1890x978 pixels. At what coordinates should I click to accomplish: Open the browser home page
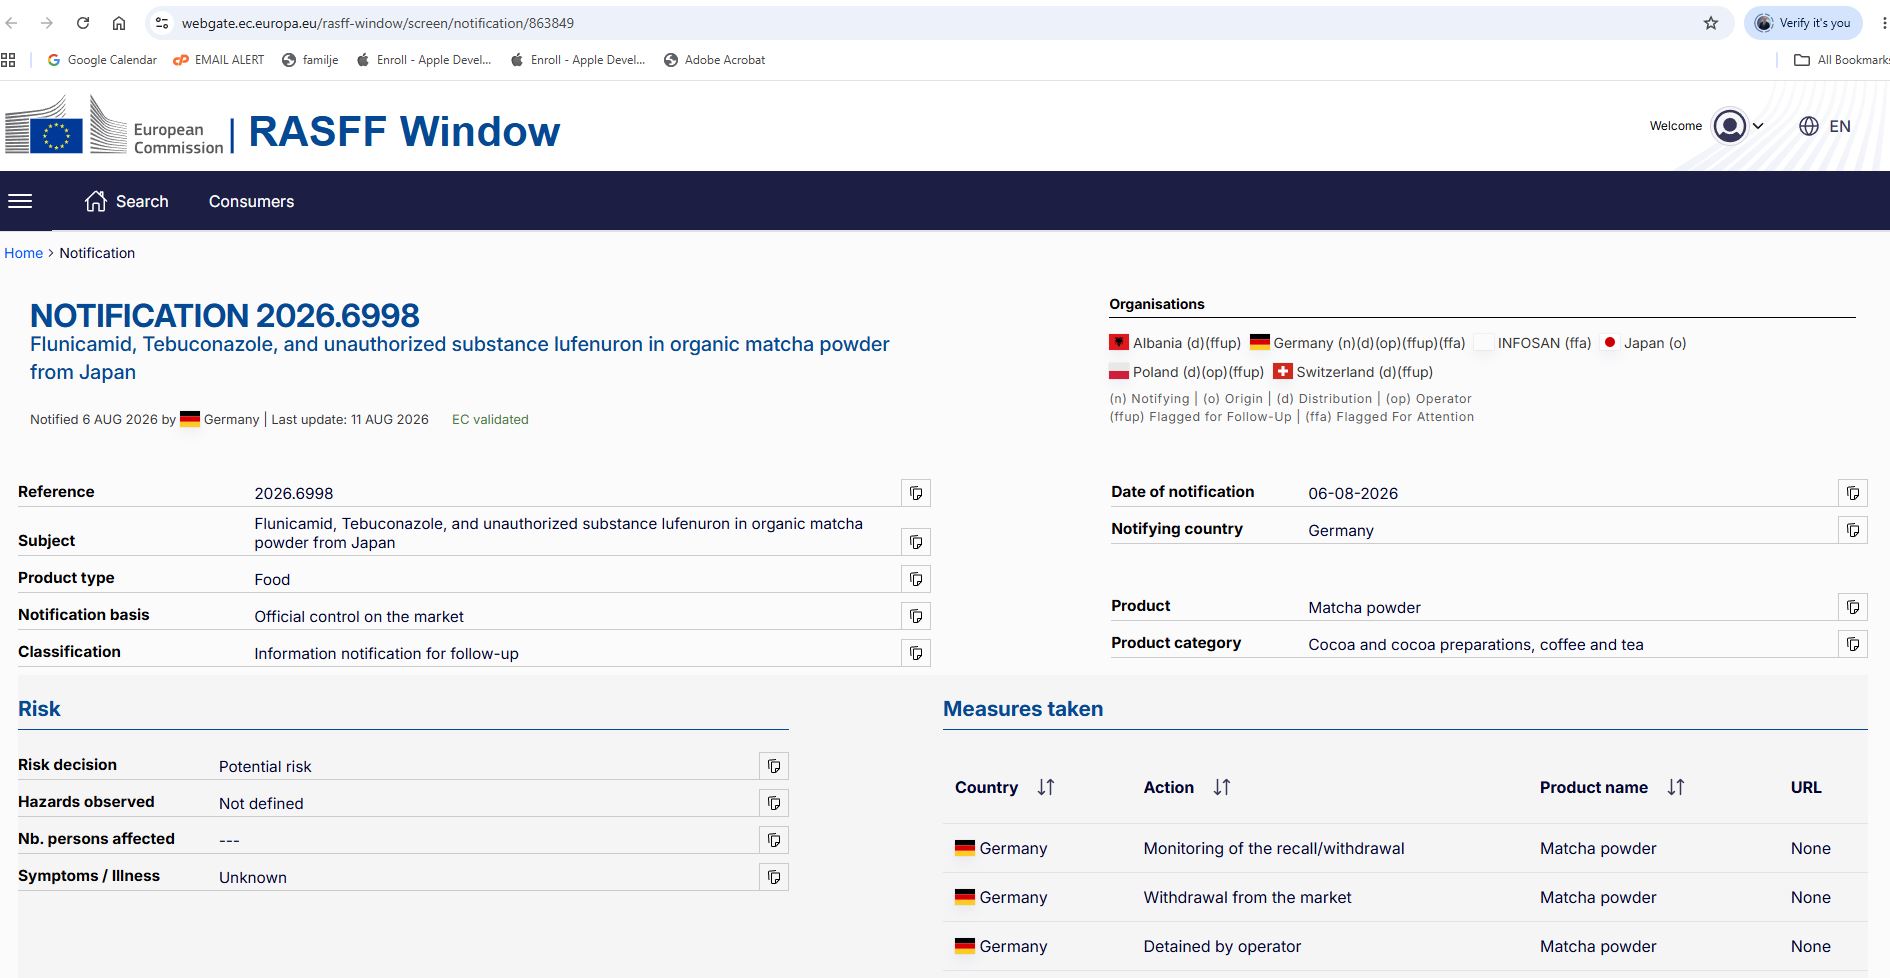pos(119,23)
